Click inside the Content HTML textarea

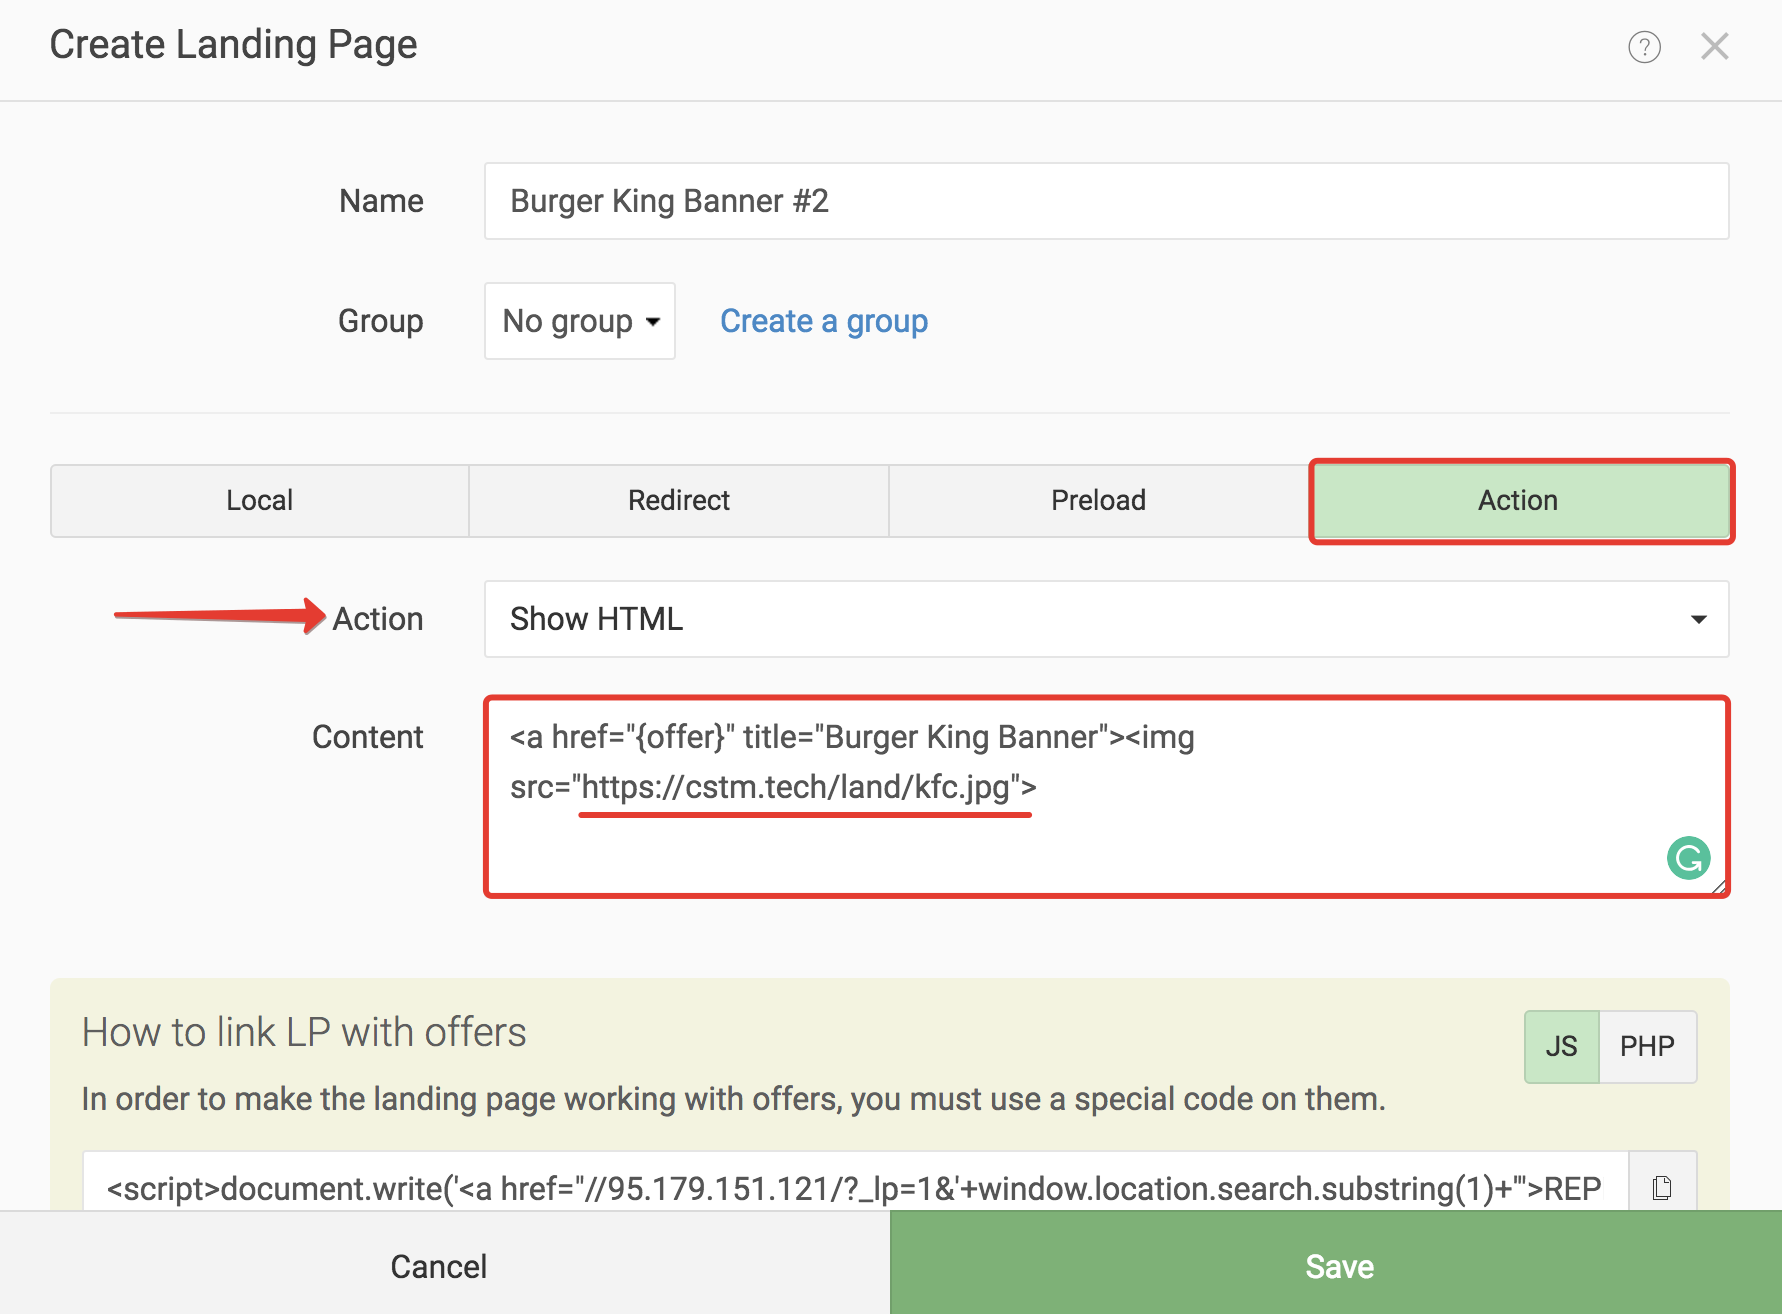click(x=1107, y=797)
